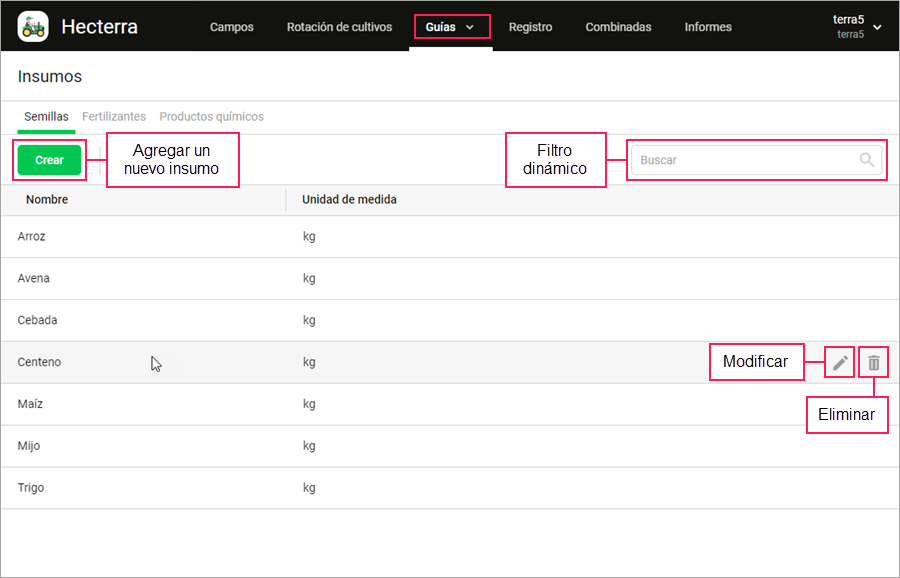
Task: Open the terra5 user account dropdown
Action: click(x=857, y=26)
